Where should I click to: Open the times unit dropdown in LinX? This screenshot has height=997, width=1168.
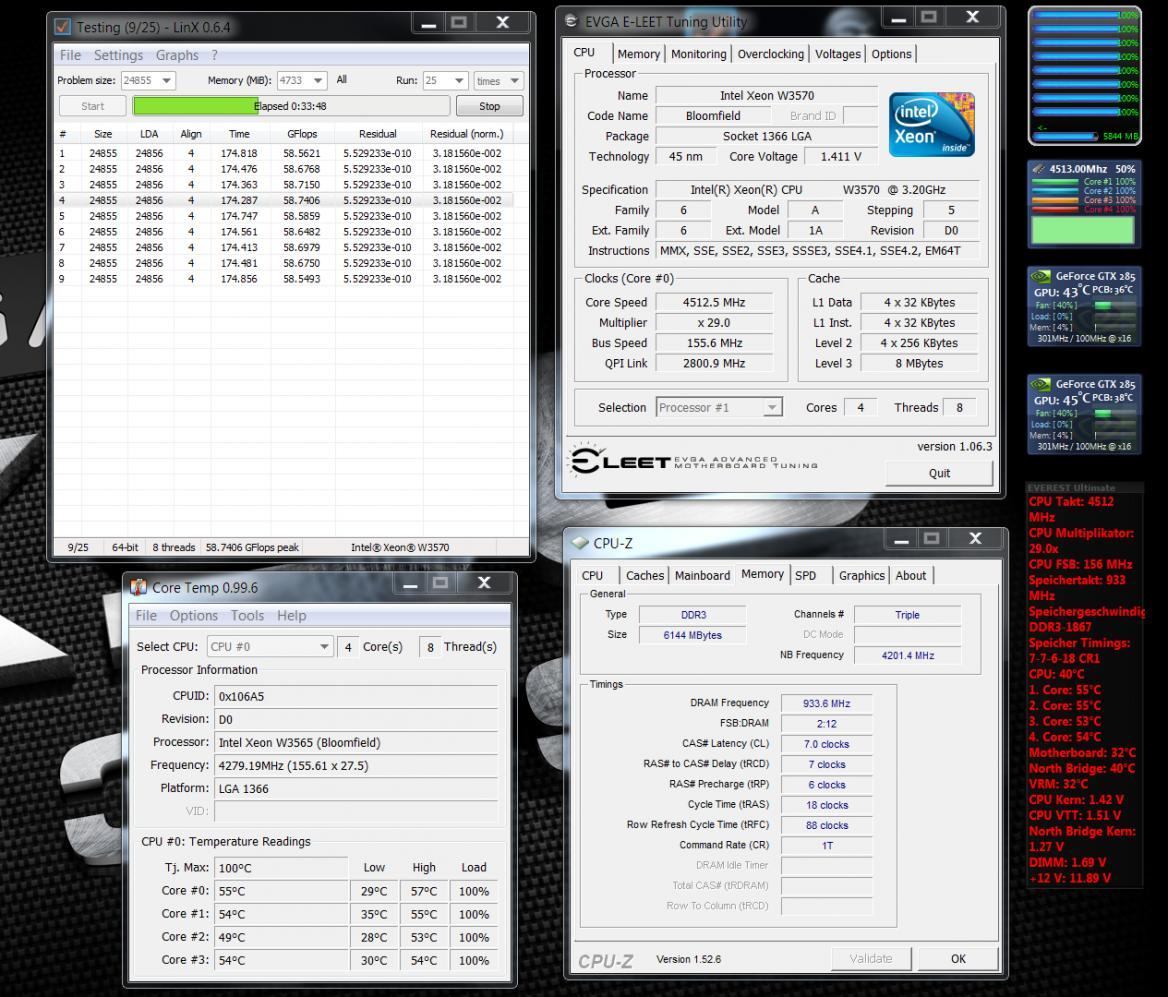click(514, 80)
